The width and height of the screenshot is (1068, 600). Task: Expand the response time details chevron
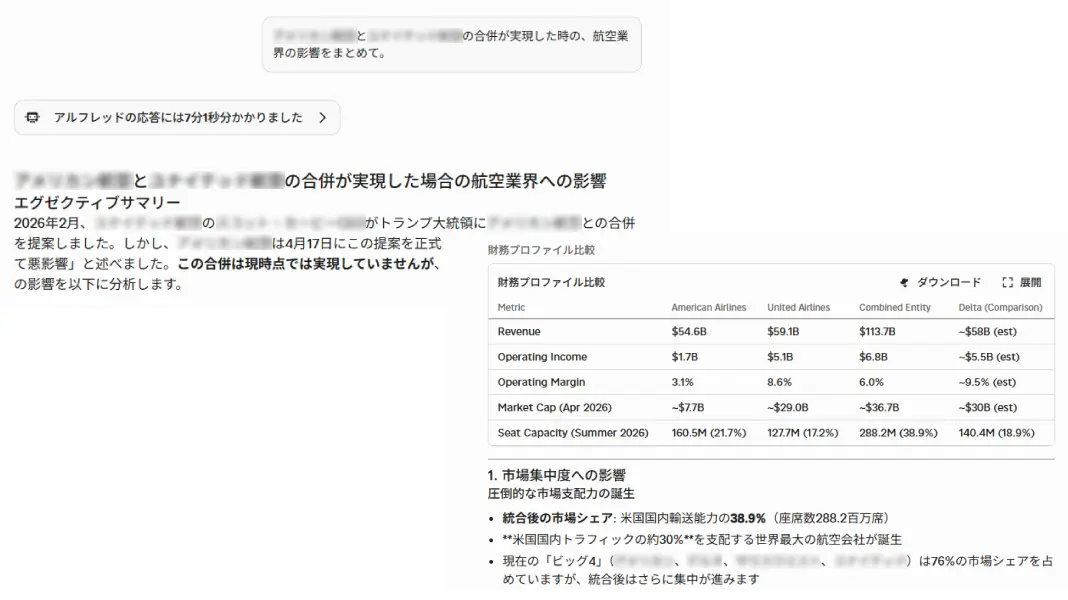click(323, 118)
